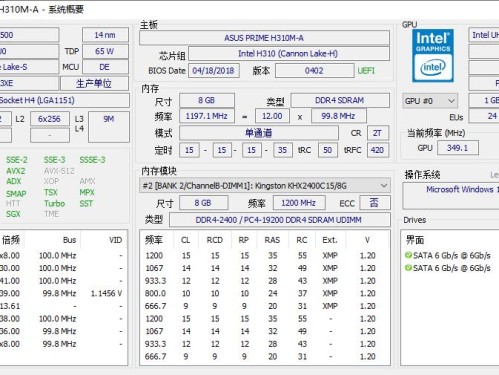
Task: Select the ECC 否 field
Action: point(375,203)
